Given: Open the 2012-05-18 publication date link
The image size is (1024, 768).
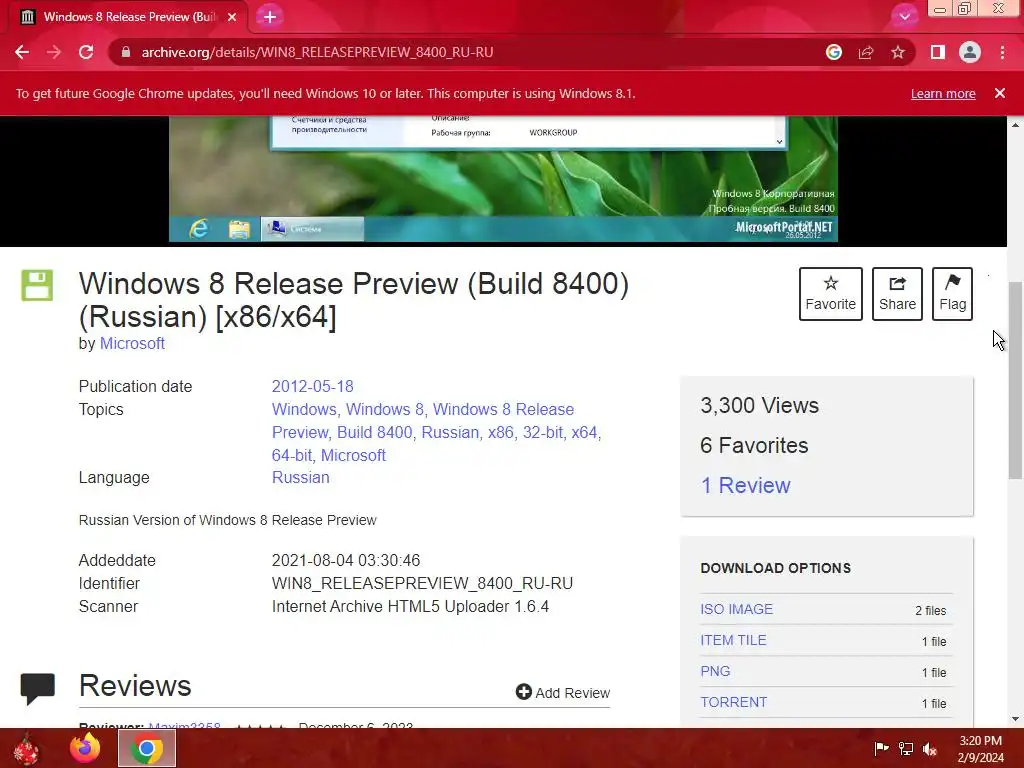Looking at the screenshot, I should pos(312,387).
